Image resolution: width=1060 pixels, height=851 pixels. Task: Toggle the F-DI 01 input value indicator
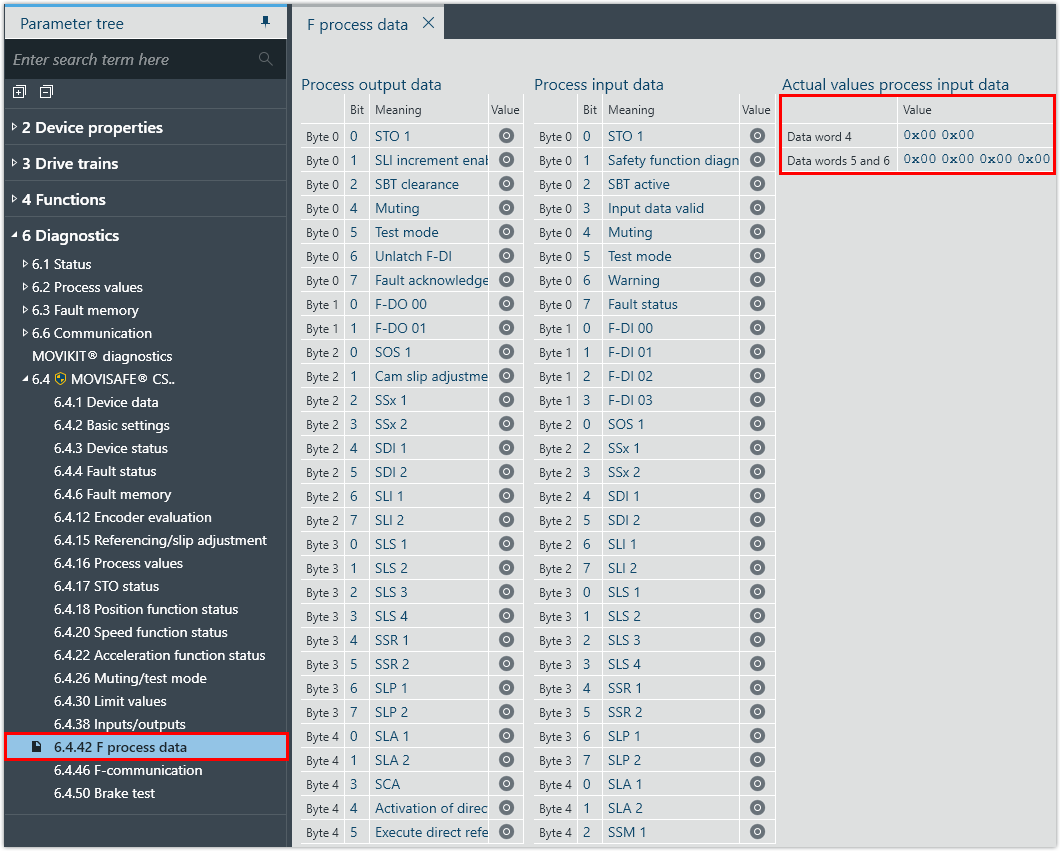click(x=757, y=352)
